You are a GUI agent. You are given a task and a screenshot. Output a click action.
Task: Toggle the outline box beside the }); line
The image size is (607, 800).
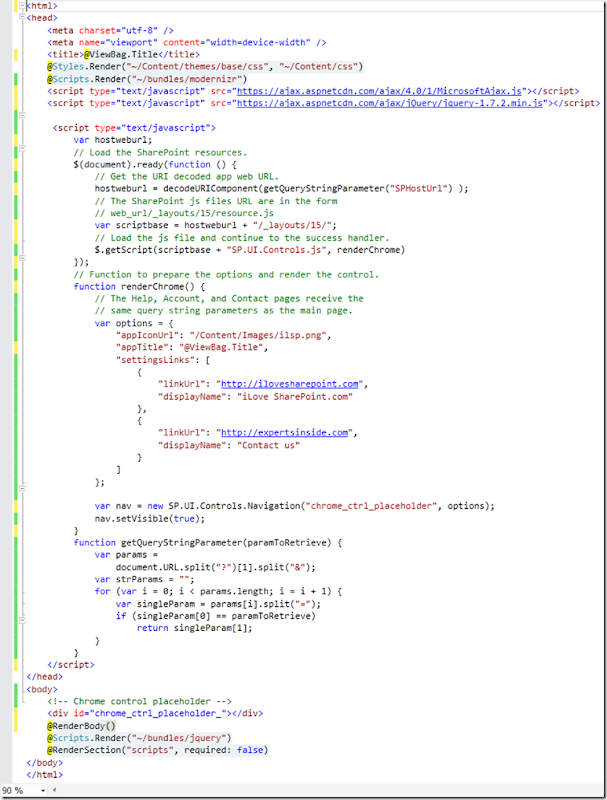[22, 258]
